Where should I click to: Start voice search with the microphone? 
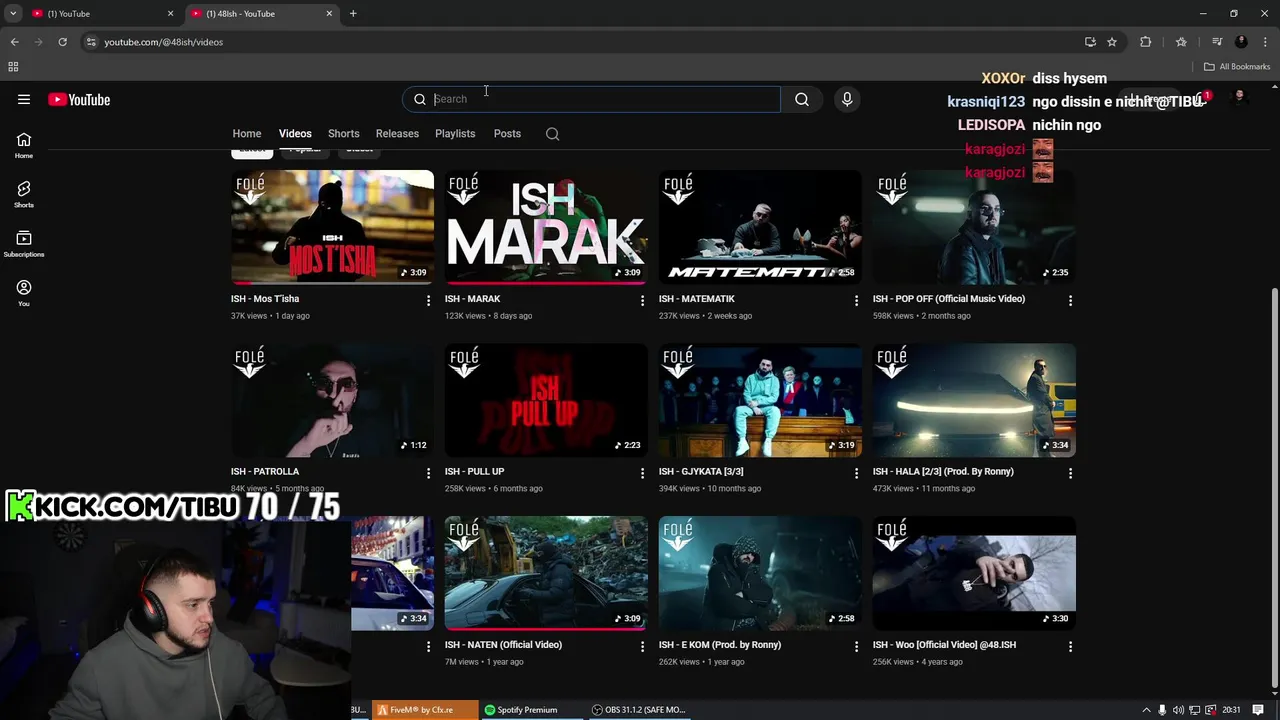pyautogui.click(x=847, y=99)
